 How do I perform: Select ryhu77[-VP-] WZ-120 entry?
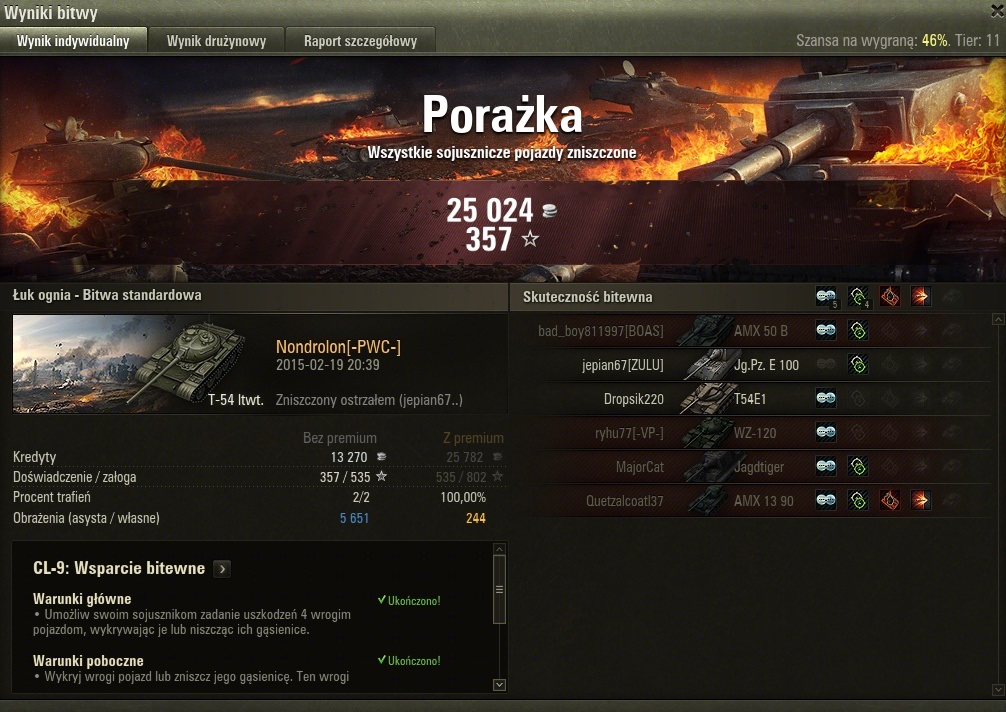pyautogui.click(x=759, y=432)
